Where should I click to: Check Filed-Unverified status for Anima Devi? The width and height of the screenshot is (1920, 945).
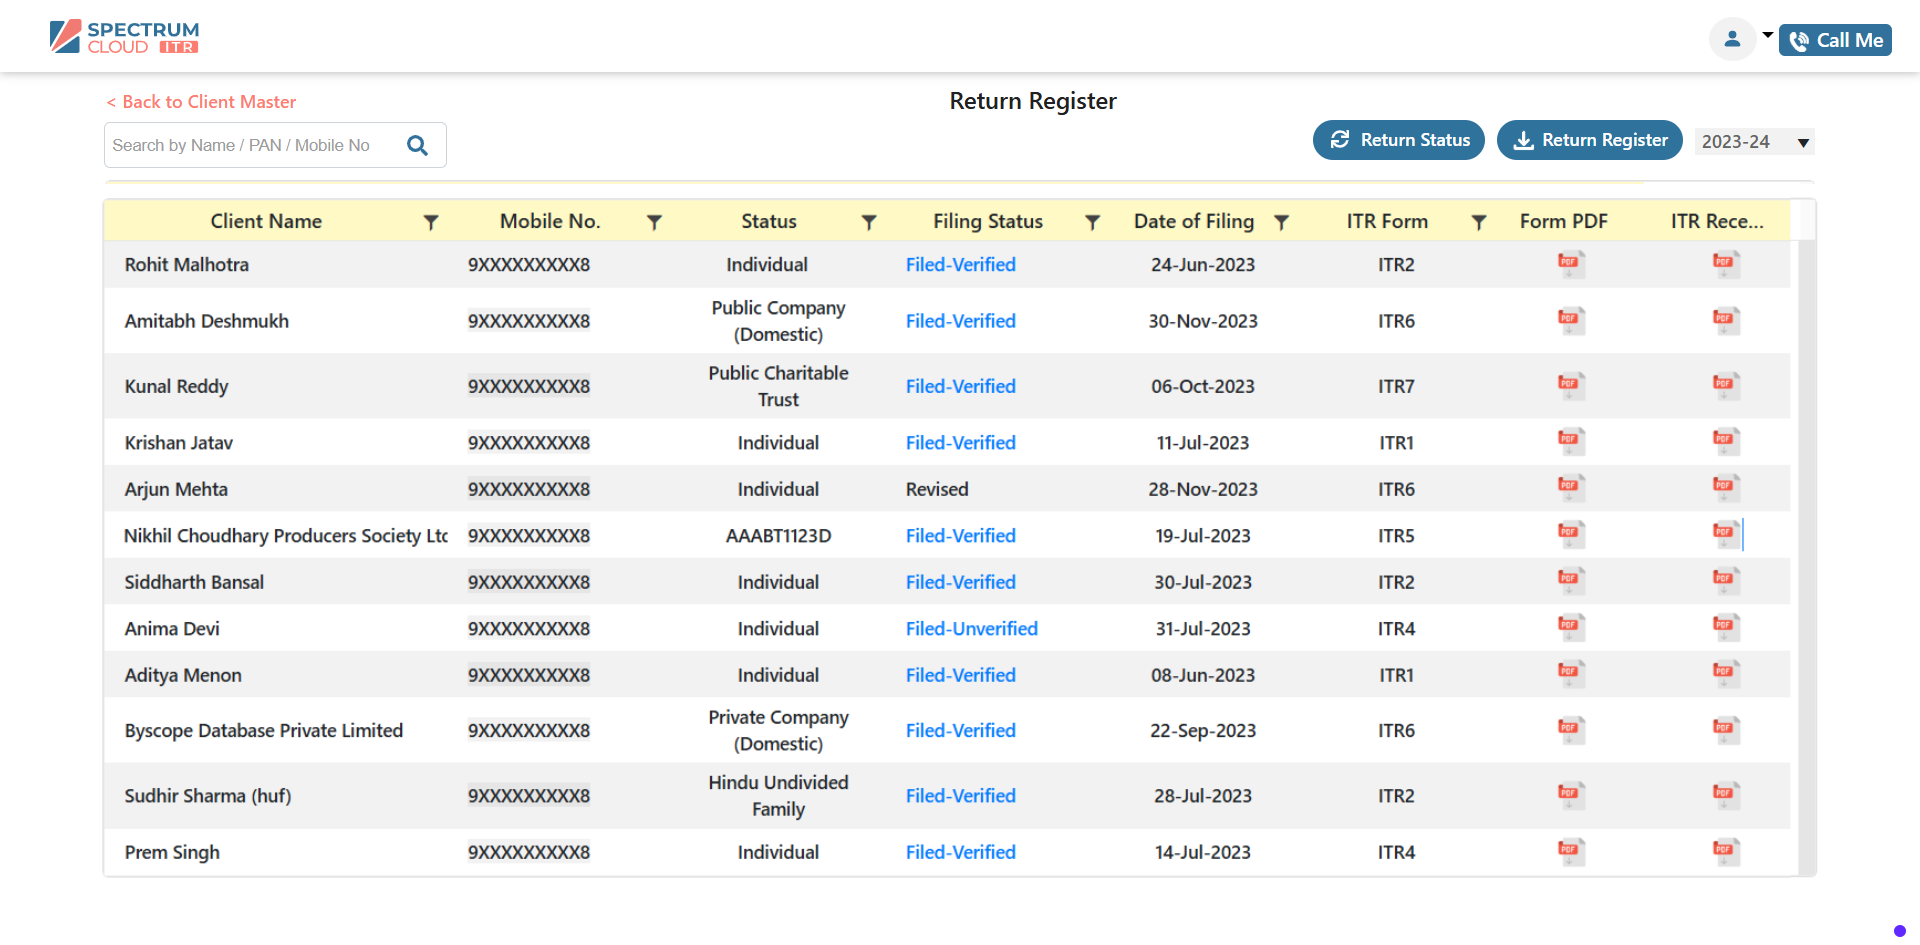(x=971, y=628)
